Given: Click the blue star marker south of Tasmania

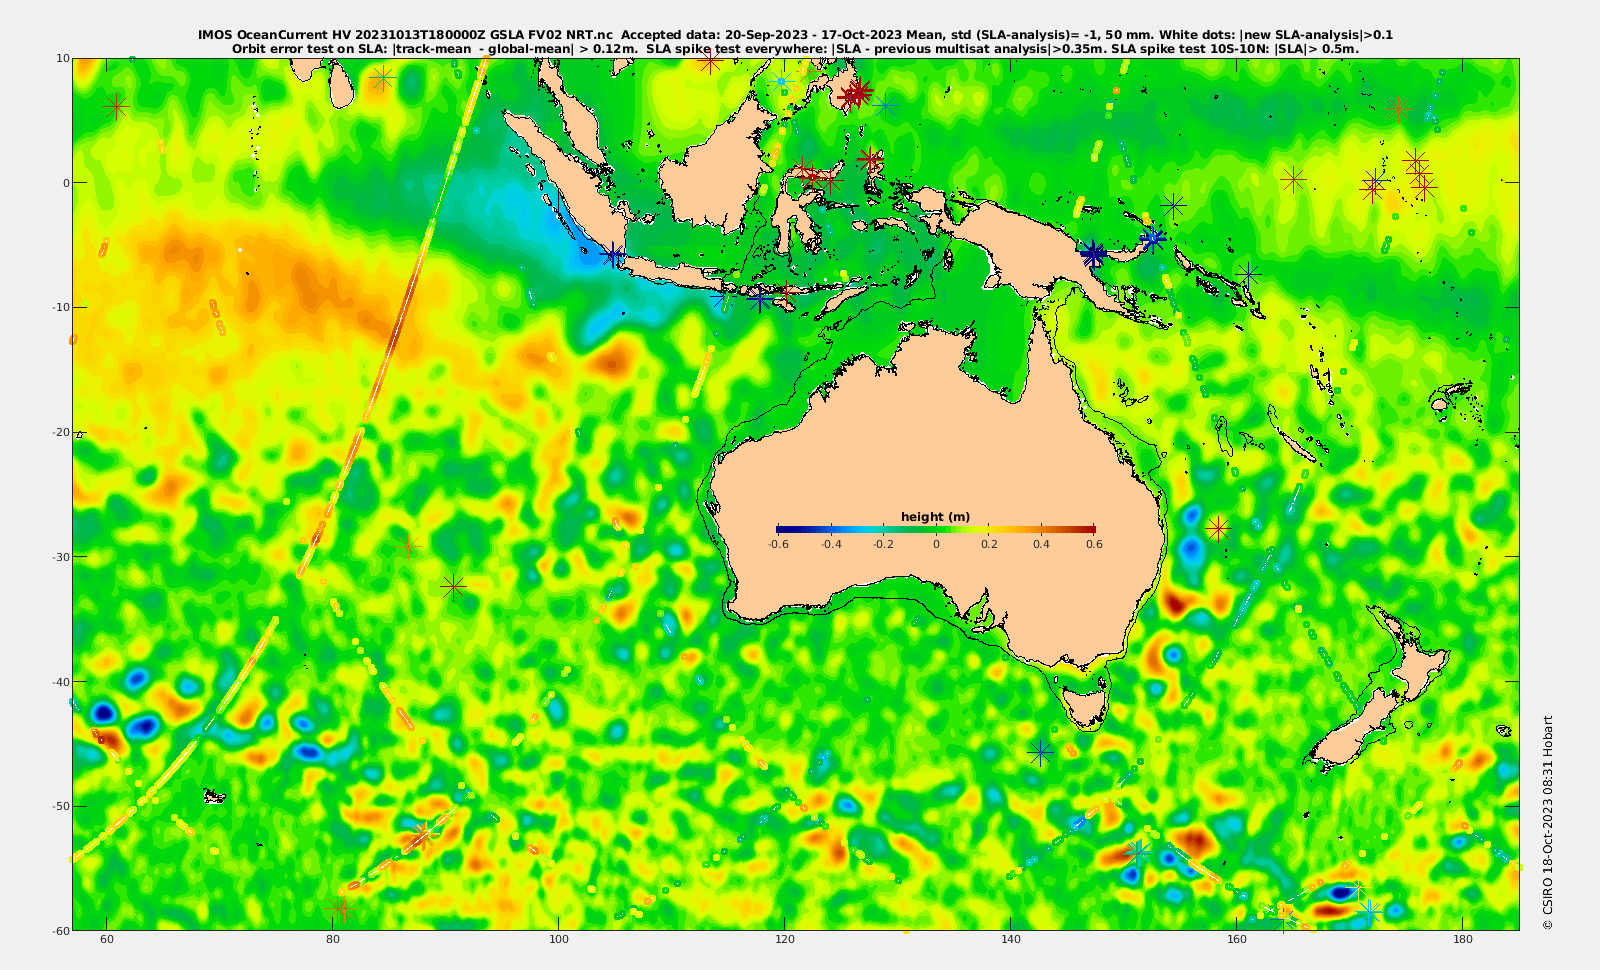Looking at the screenshot, I should pyautogui.click(x=1041, y=751).
